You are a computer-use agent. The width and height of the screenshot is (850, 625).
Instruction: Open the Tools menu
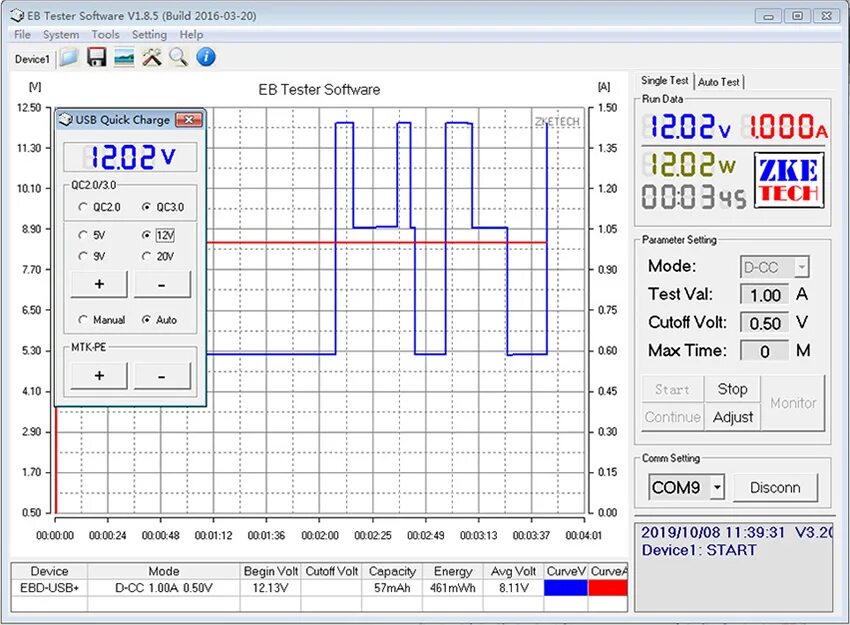pos(105,35)
